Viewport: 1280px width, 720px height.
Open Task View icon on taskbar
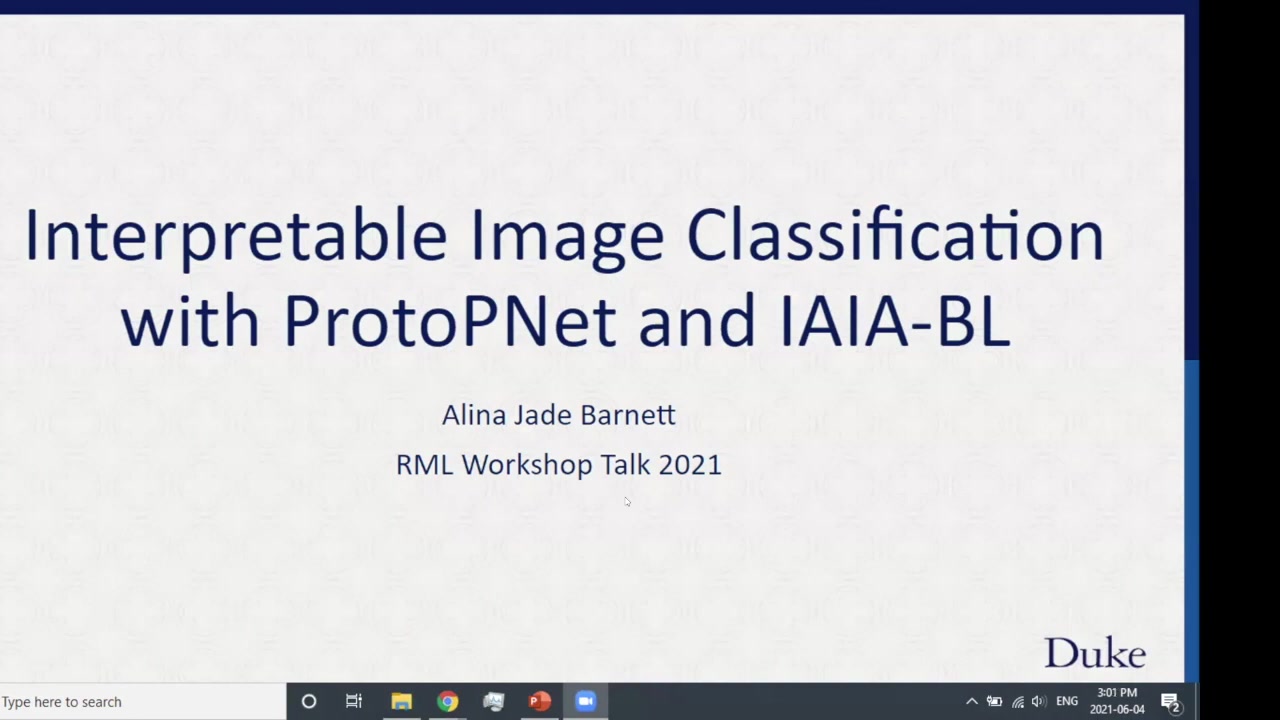(354, 702)
